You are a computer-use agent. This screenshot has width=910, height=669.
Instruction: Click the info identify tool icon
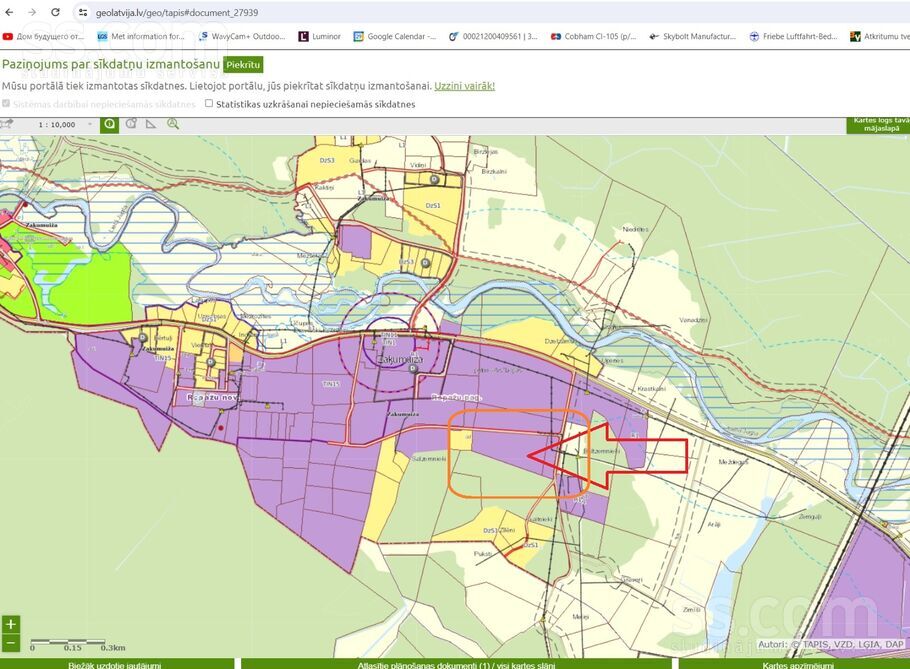tap(110, 125)
